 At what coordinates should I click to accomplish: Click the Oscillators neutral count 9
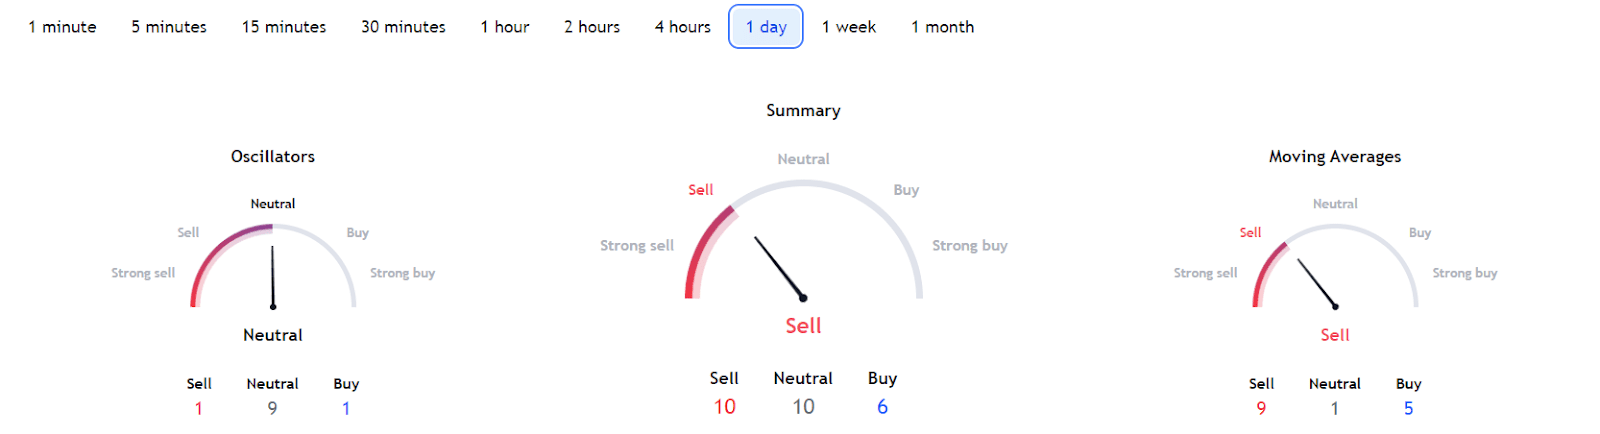pos(272,408)
